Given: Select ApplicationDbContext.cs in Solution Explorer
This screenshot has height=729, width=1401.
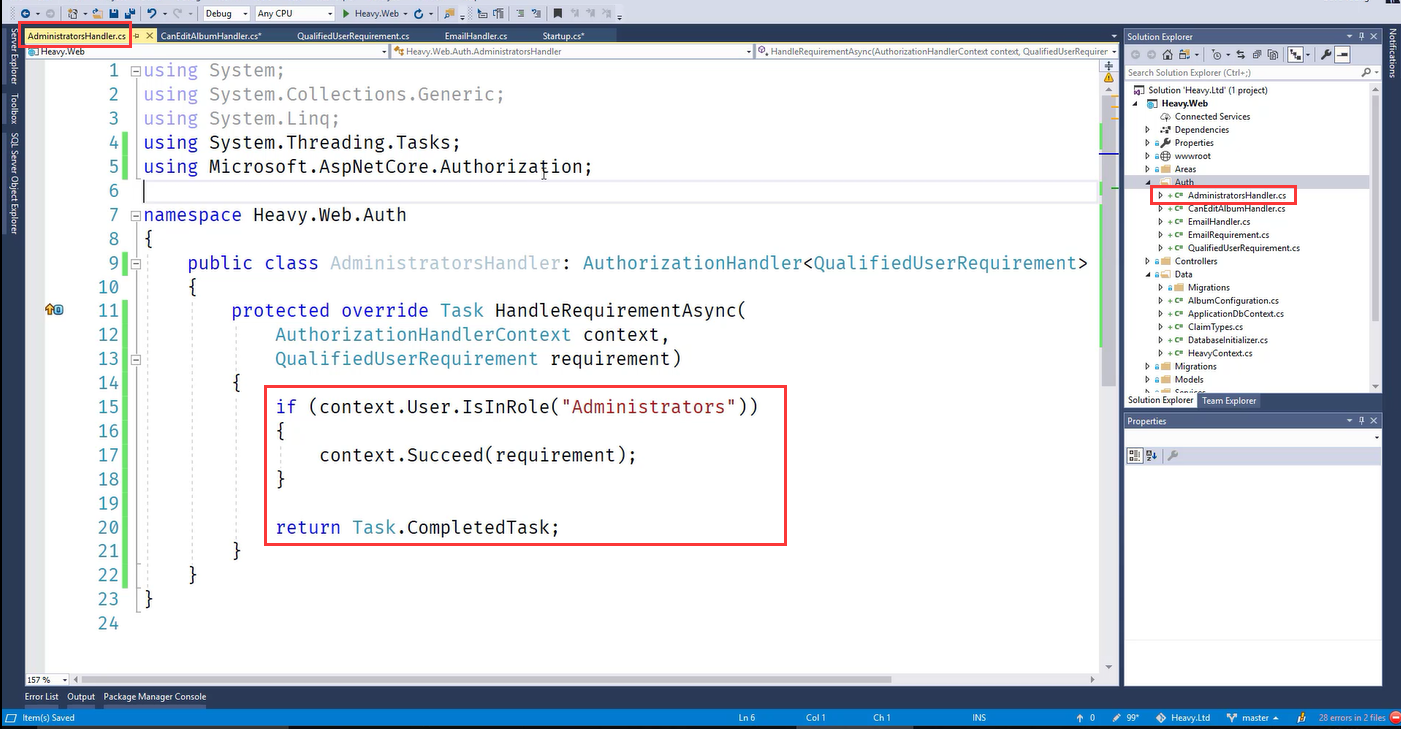Looking at the screenshot, I should pyautogui.click(x=1234, y=314).
